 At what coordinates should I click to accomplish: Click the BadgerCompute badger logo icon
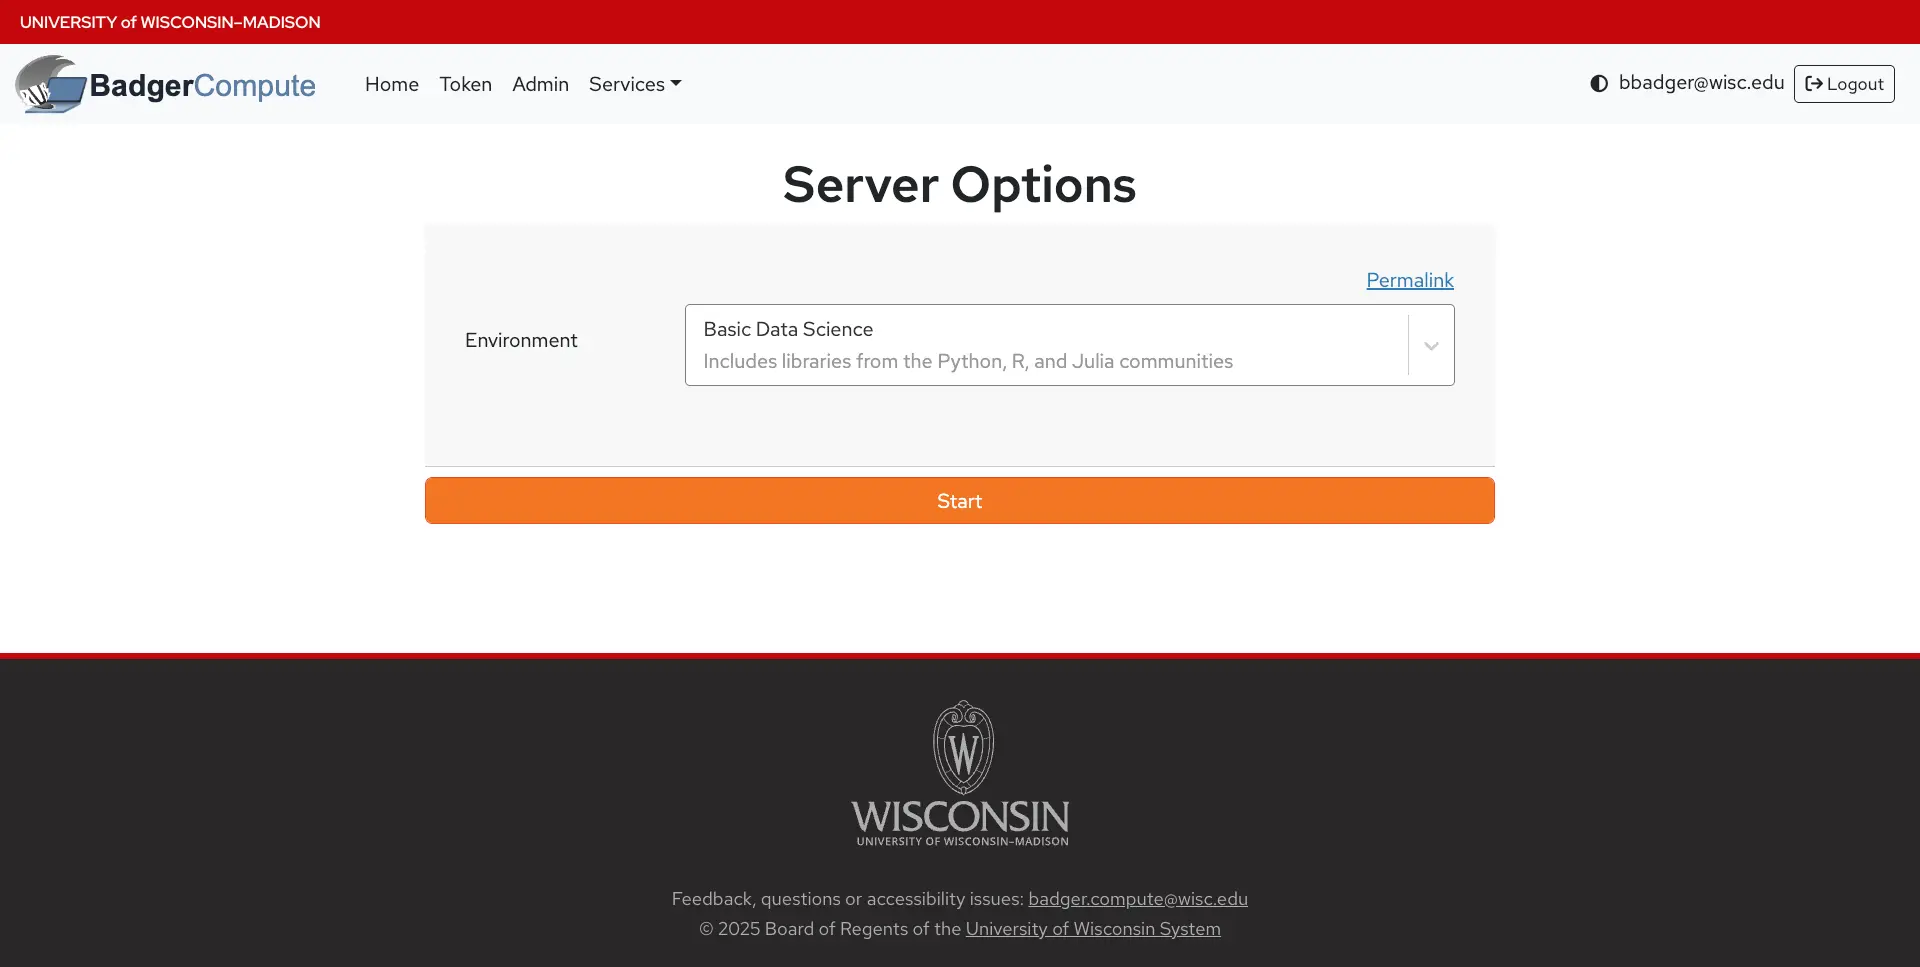click(50, 85)
